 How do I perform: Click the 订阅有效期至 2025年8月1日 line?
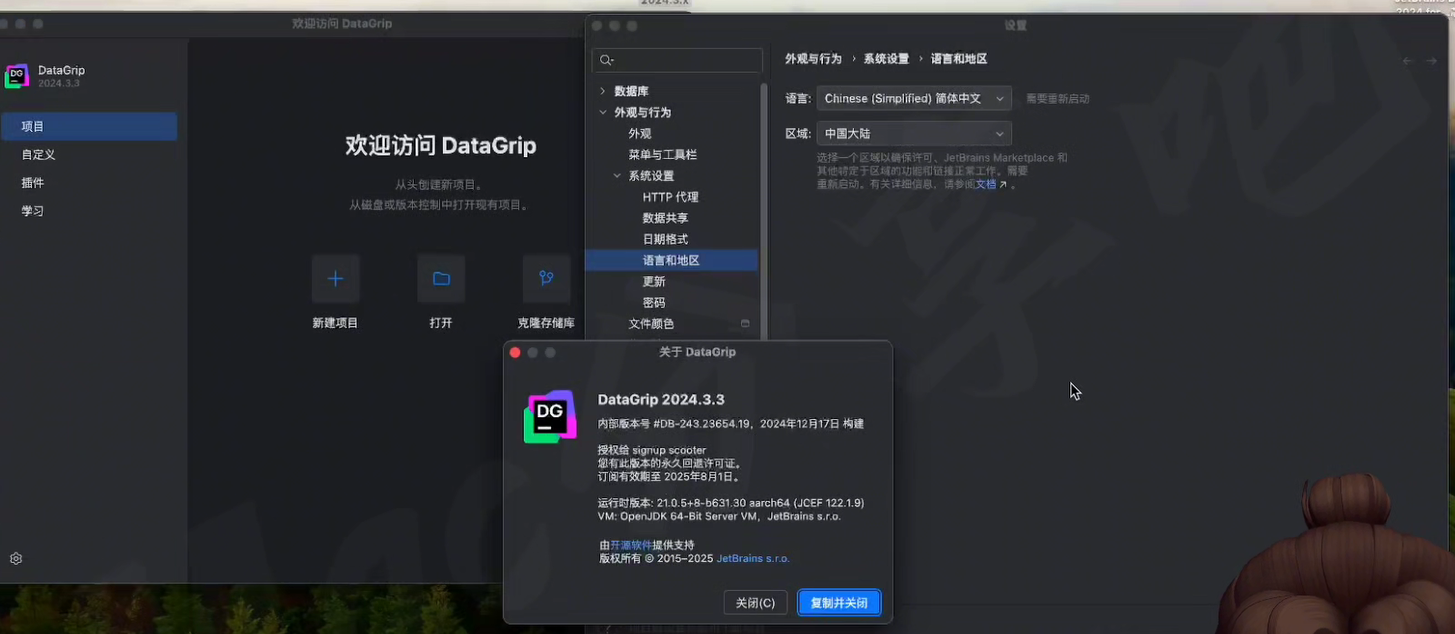pyautogui.click(x=669, y=477)
